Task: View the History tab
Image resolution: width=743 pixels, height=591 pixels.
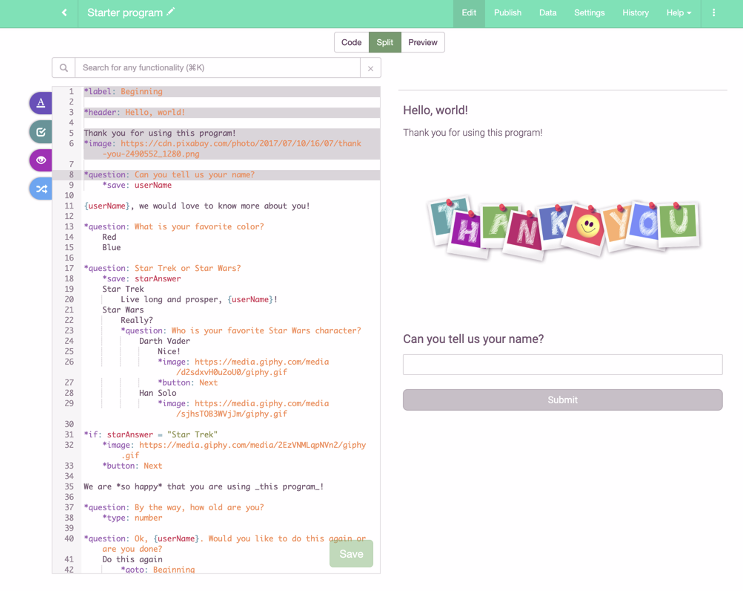Action: pyautogui.click(x=635, y=13)
